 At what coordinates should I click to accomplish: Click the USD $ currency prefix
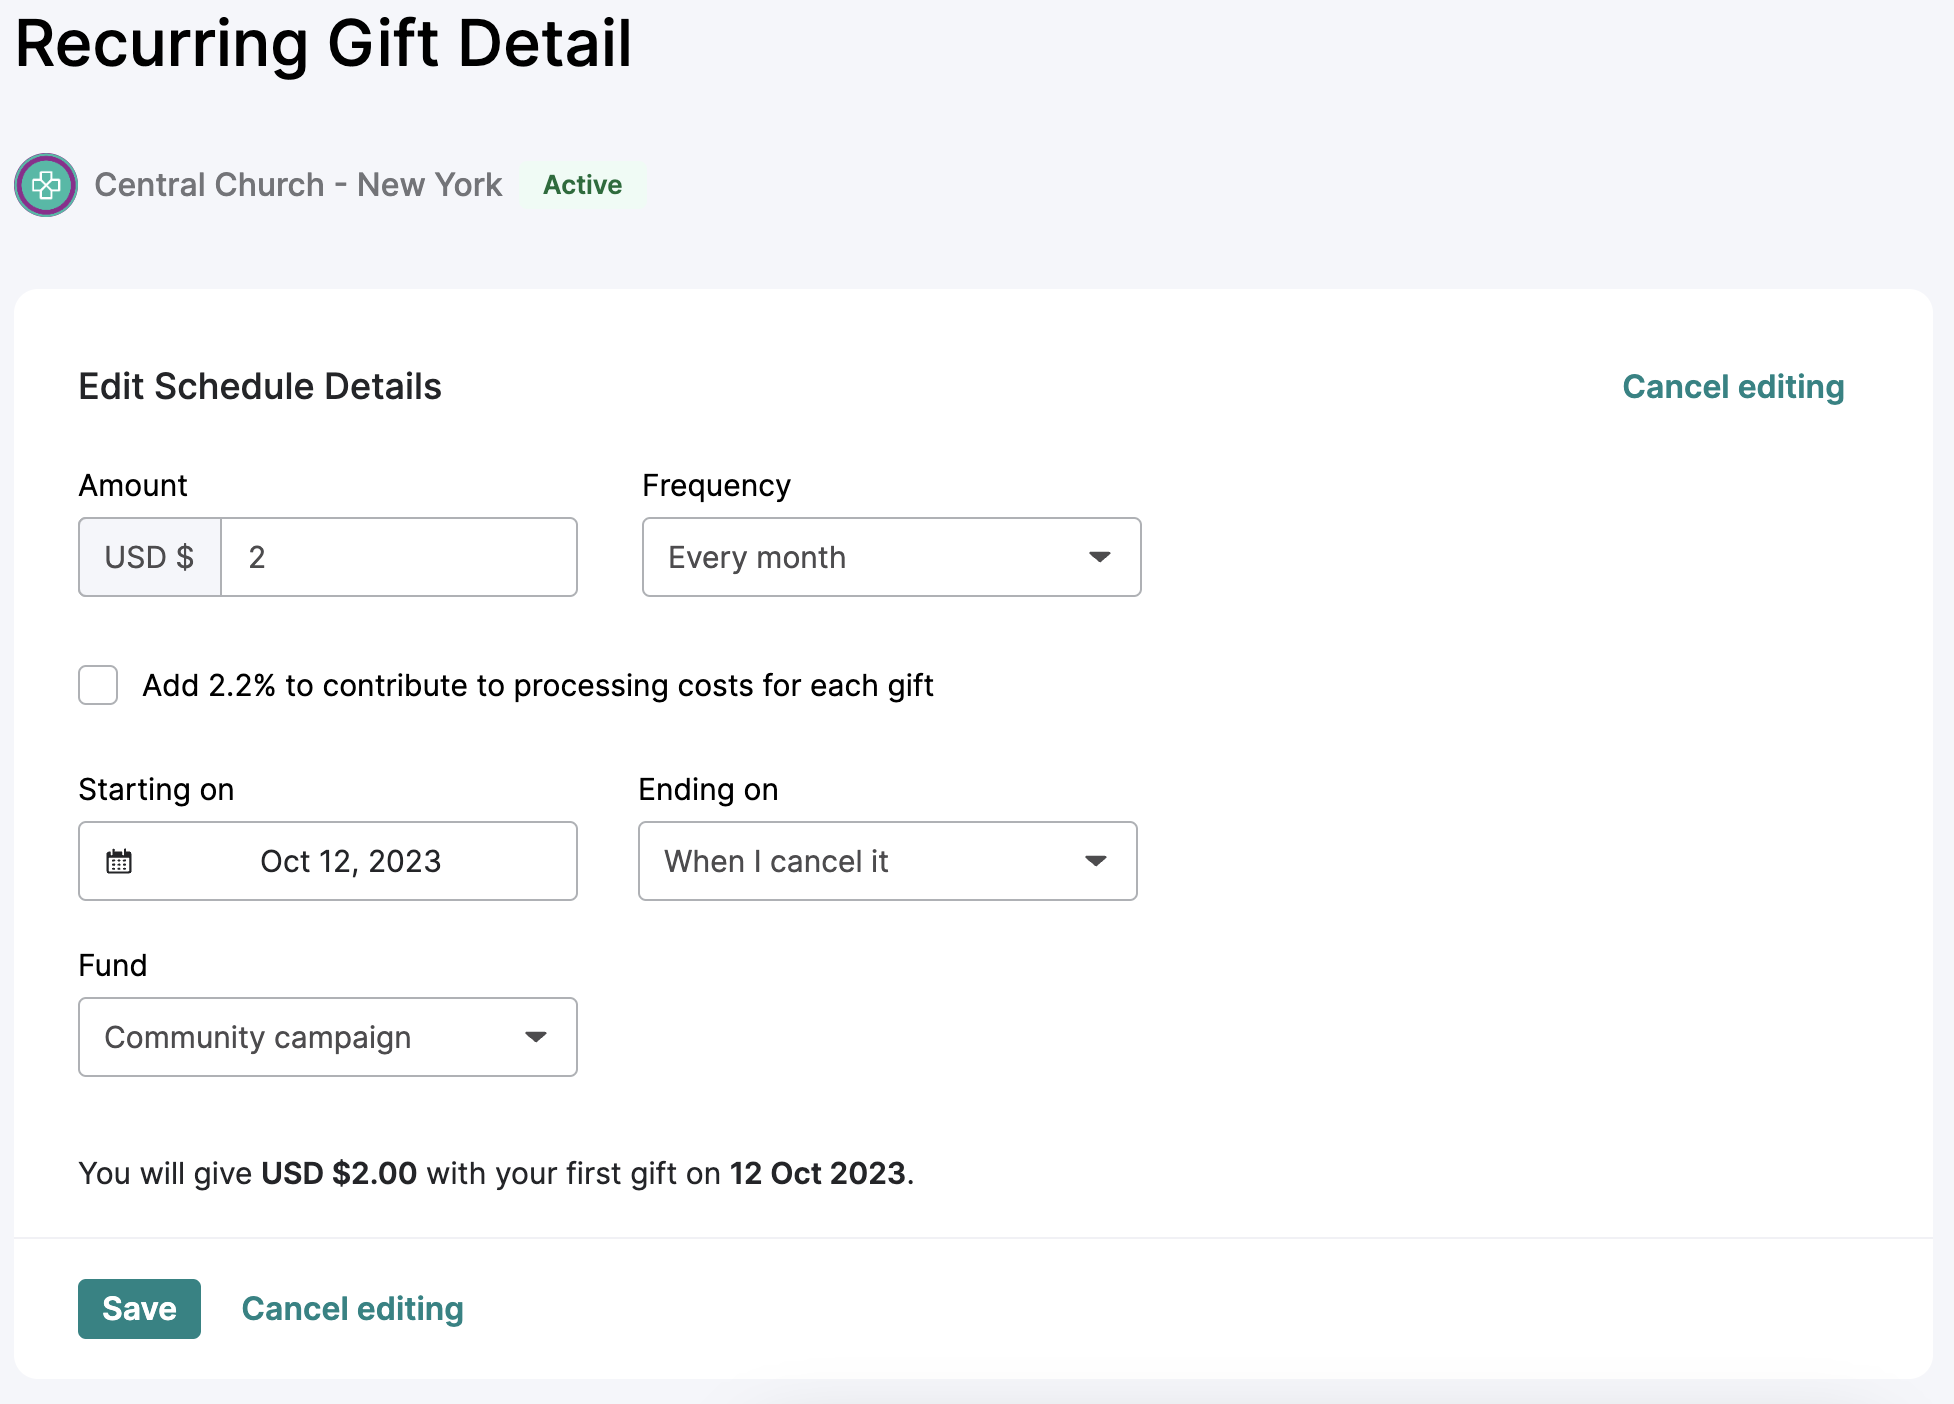tap(149, 557)
